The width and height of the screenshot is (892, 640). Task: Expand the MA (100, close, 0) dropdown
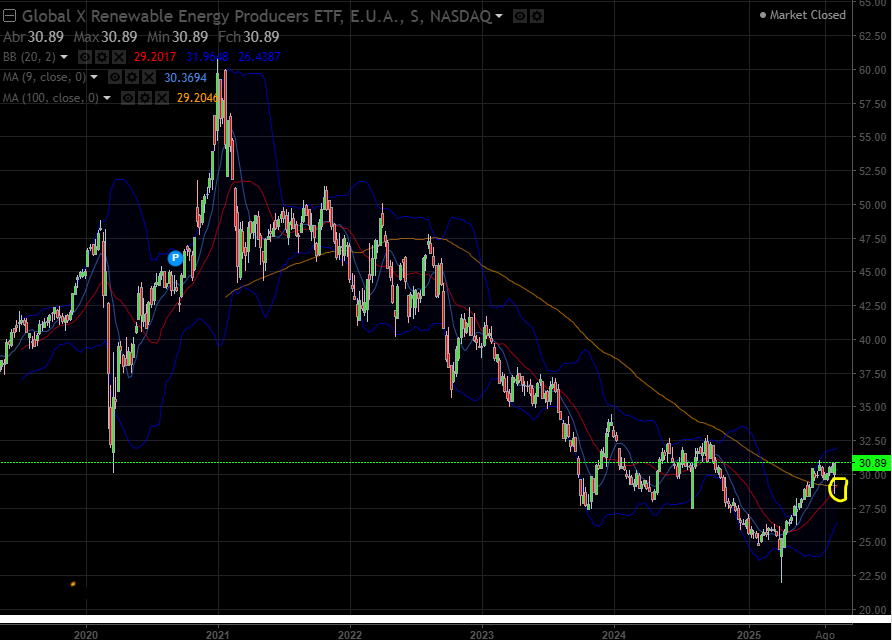[107, 98]
